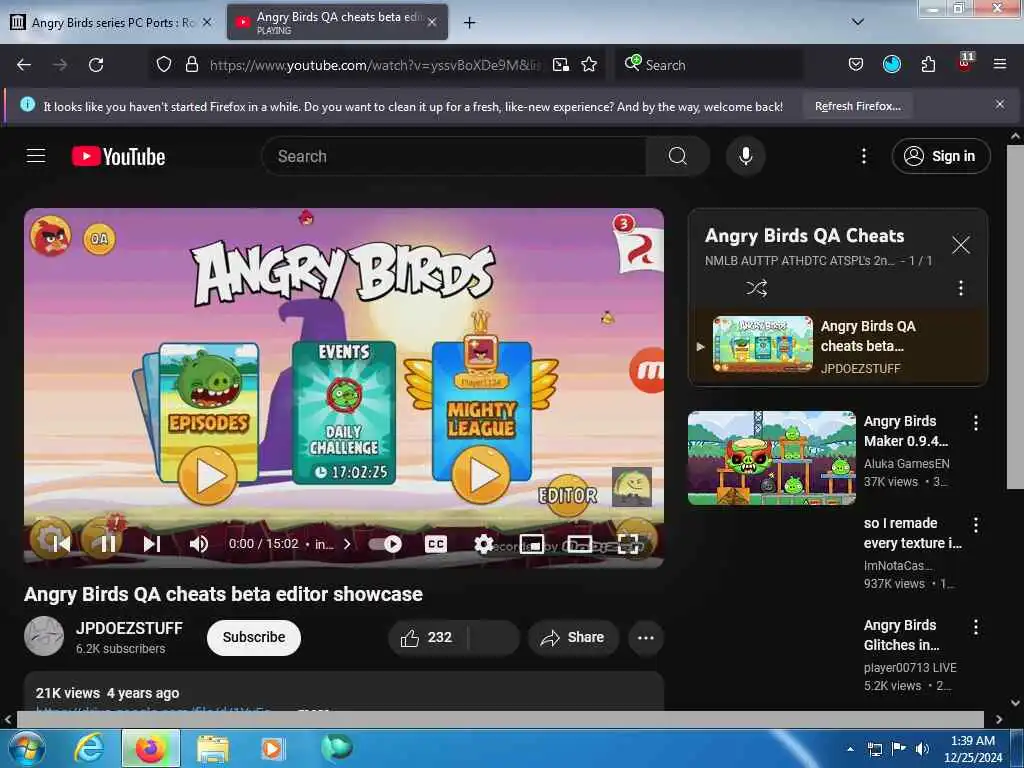This screenshot has width=1024, height=768.
Task: View site security lock information
Action: click(191, 64)
